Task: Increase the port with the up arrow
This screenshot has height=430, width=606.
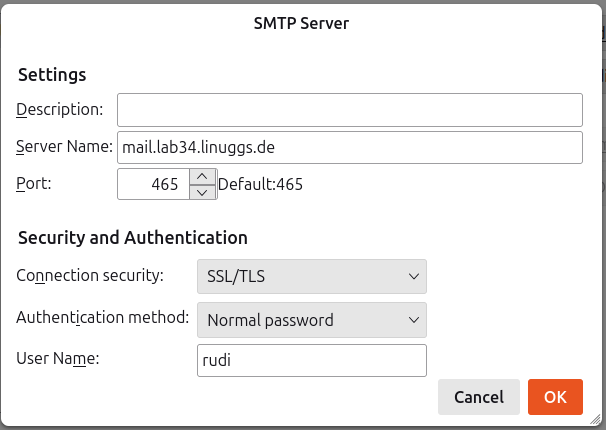Action: coord(202,176)
